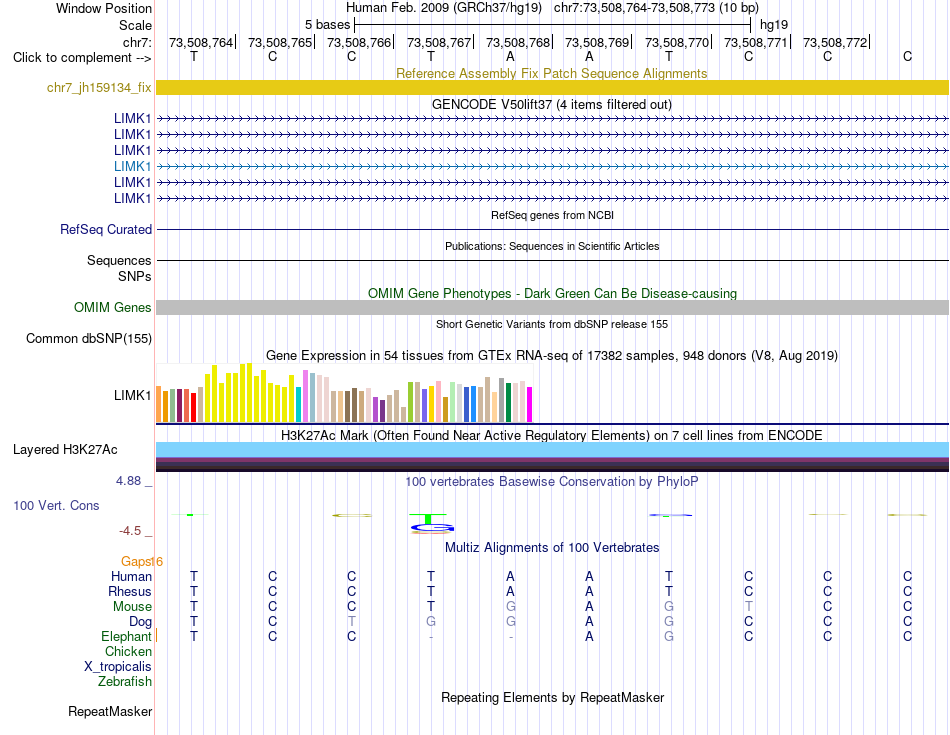The height and width of the screenshot is (735, 950).
Task: Open the GENCODE V50lift37 track title
Action: [x=552, y=104]
